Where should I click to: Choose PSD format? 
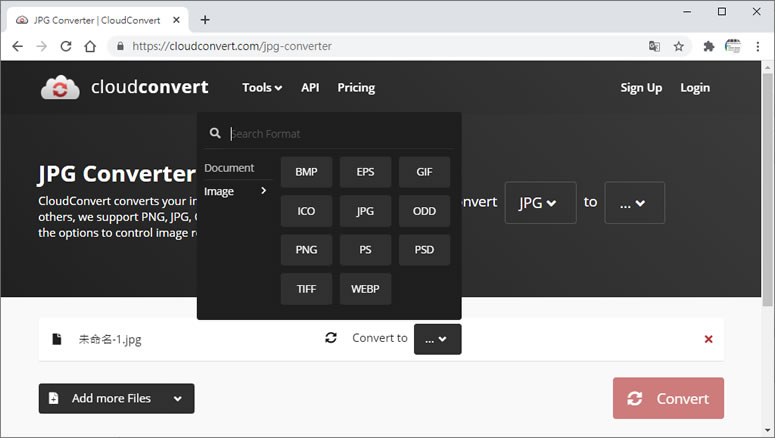[x=424, y=250]
